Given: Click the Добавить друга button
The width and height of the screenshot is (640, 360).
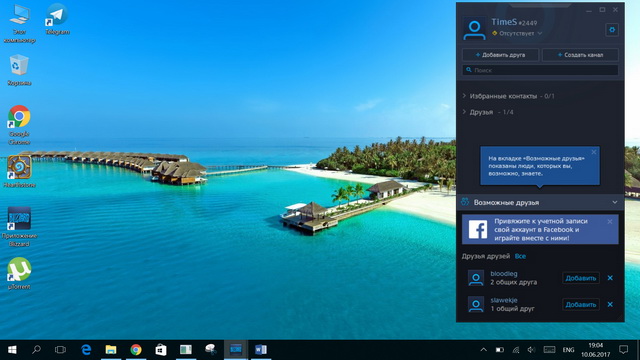Looking at the screenshot, I should 500,55.
